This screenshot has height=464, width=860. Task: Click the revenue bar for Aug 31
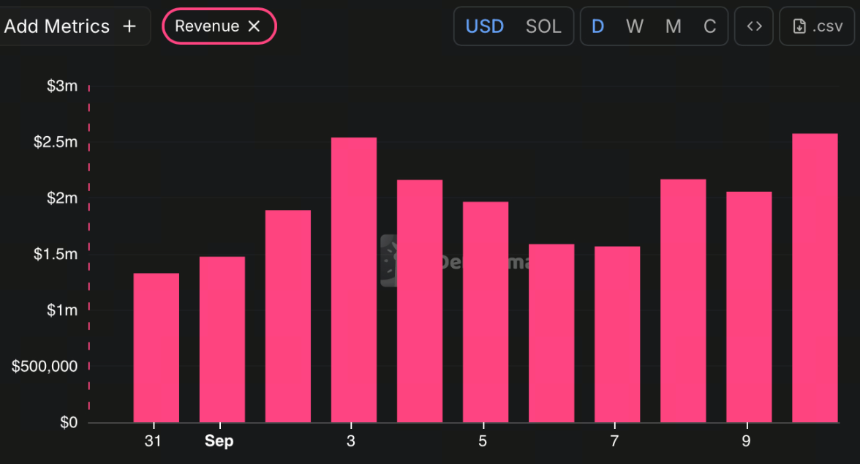point(156,348)
